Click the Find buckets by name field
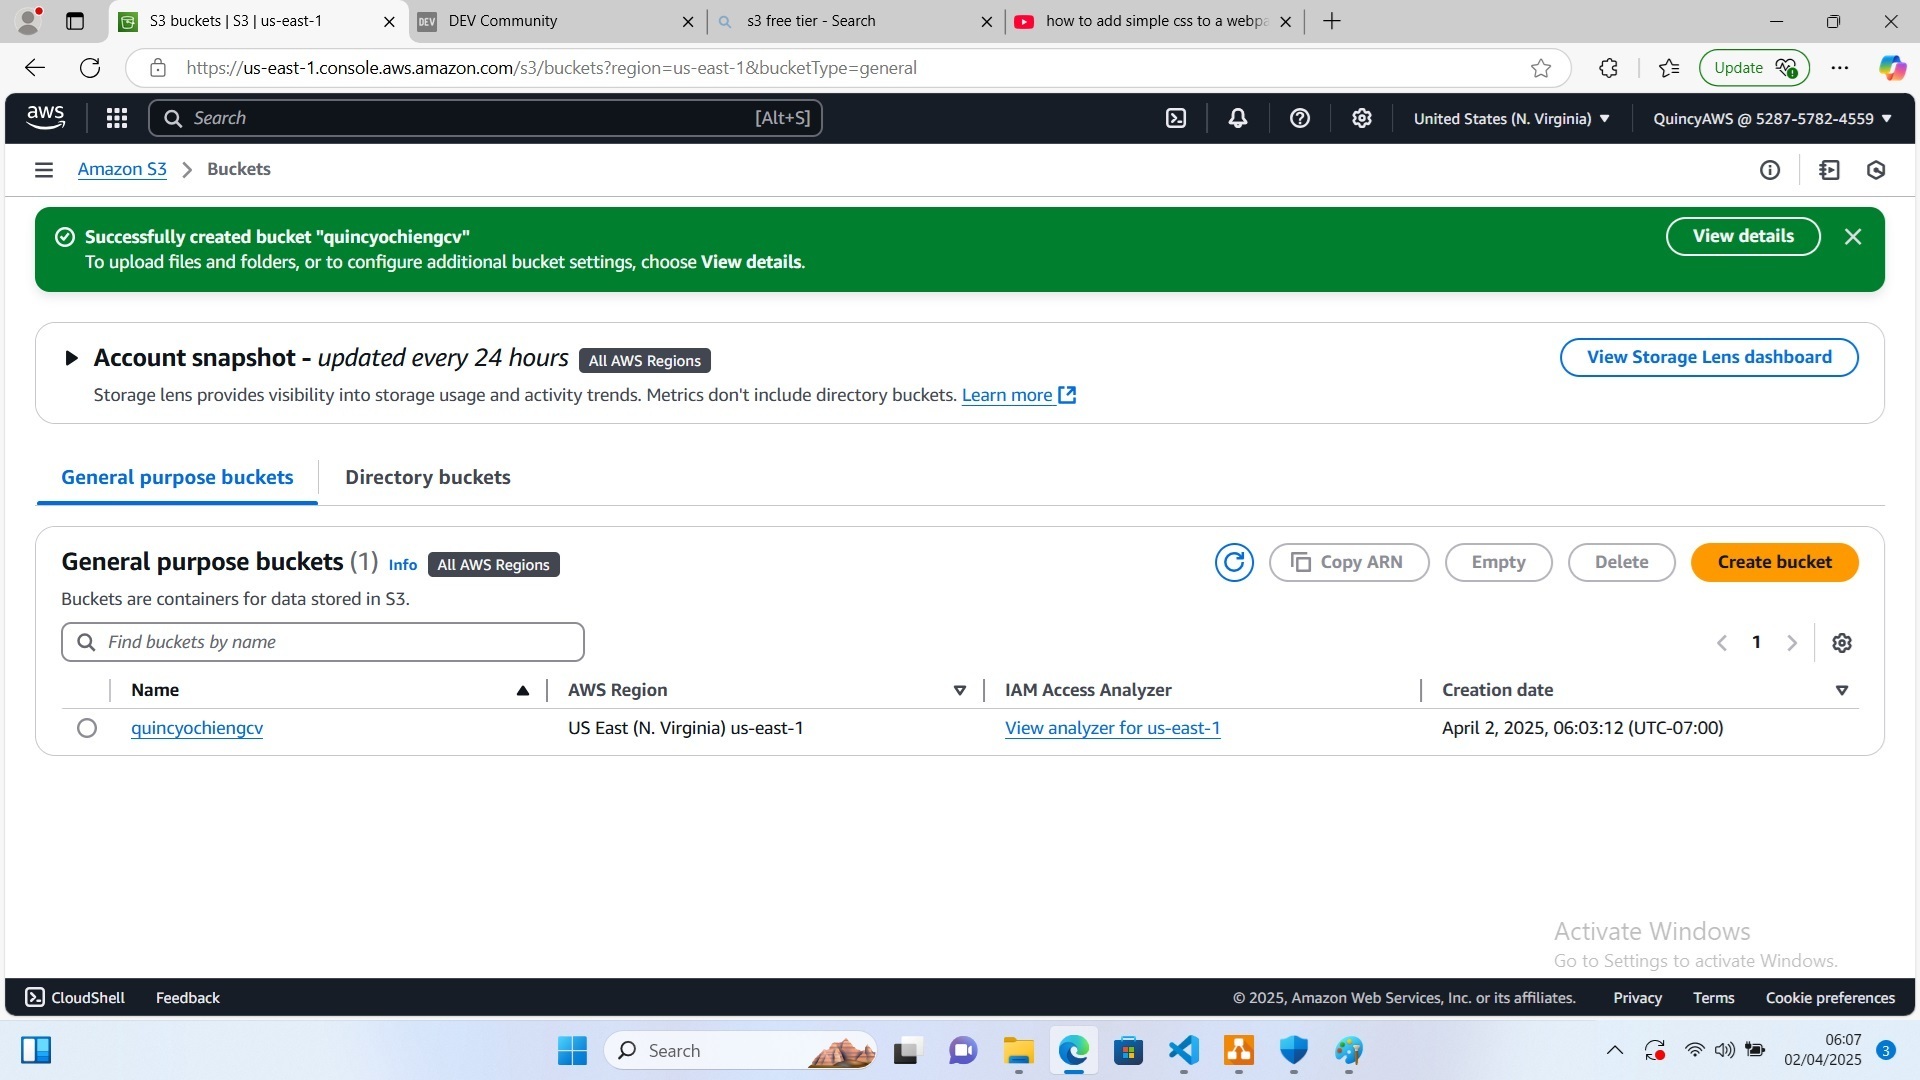1920x1080 pixels. pos(323,642)
